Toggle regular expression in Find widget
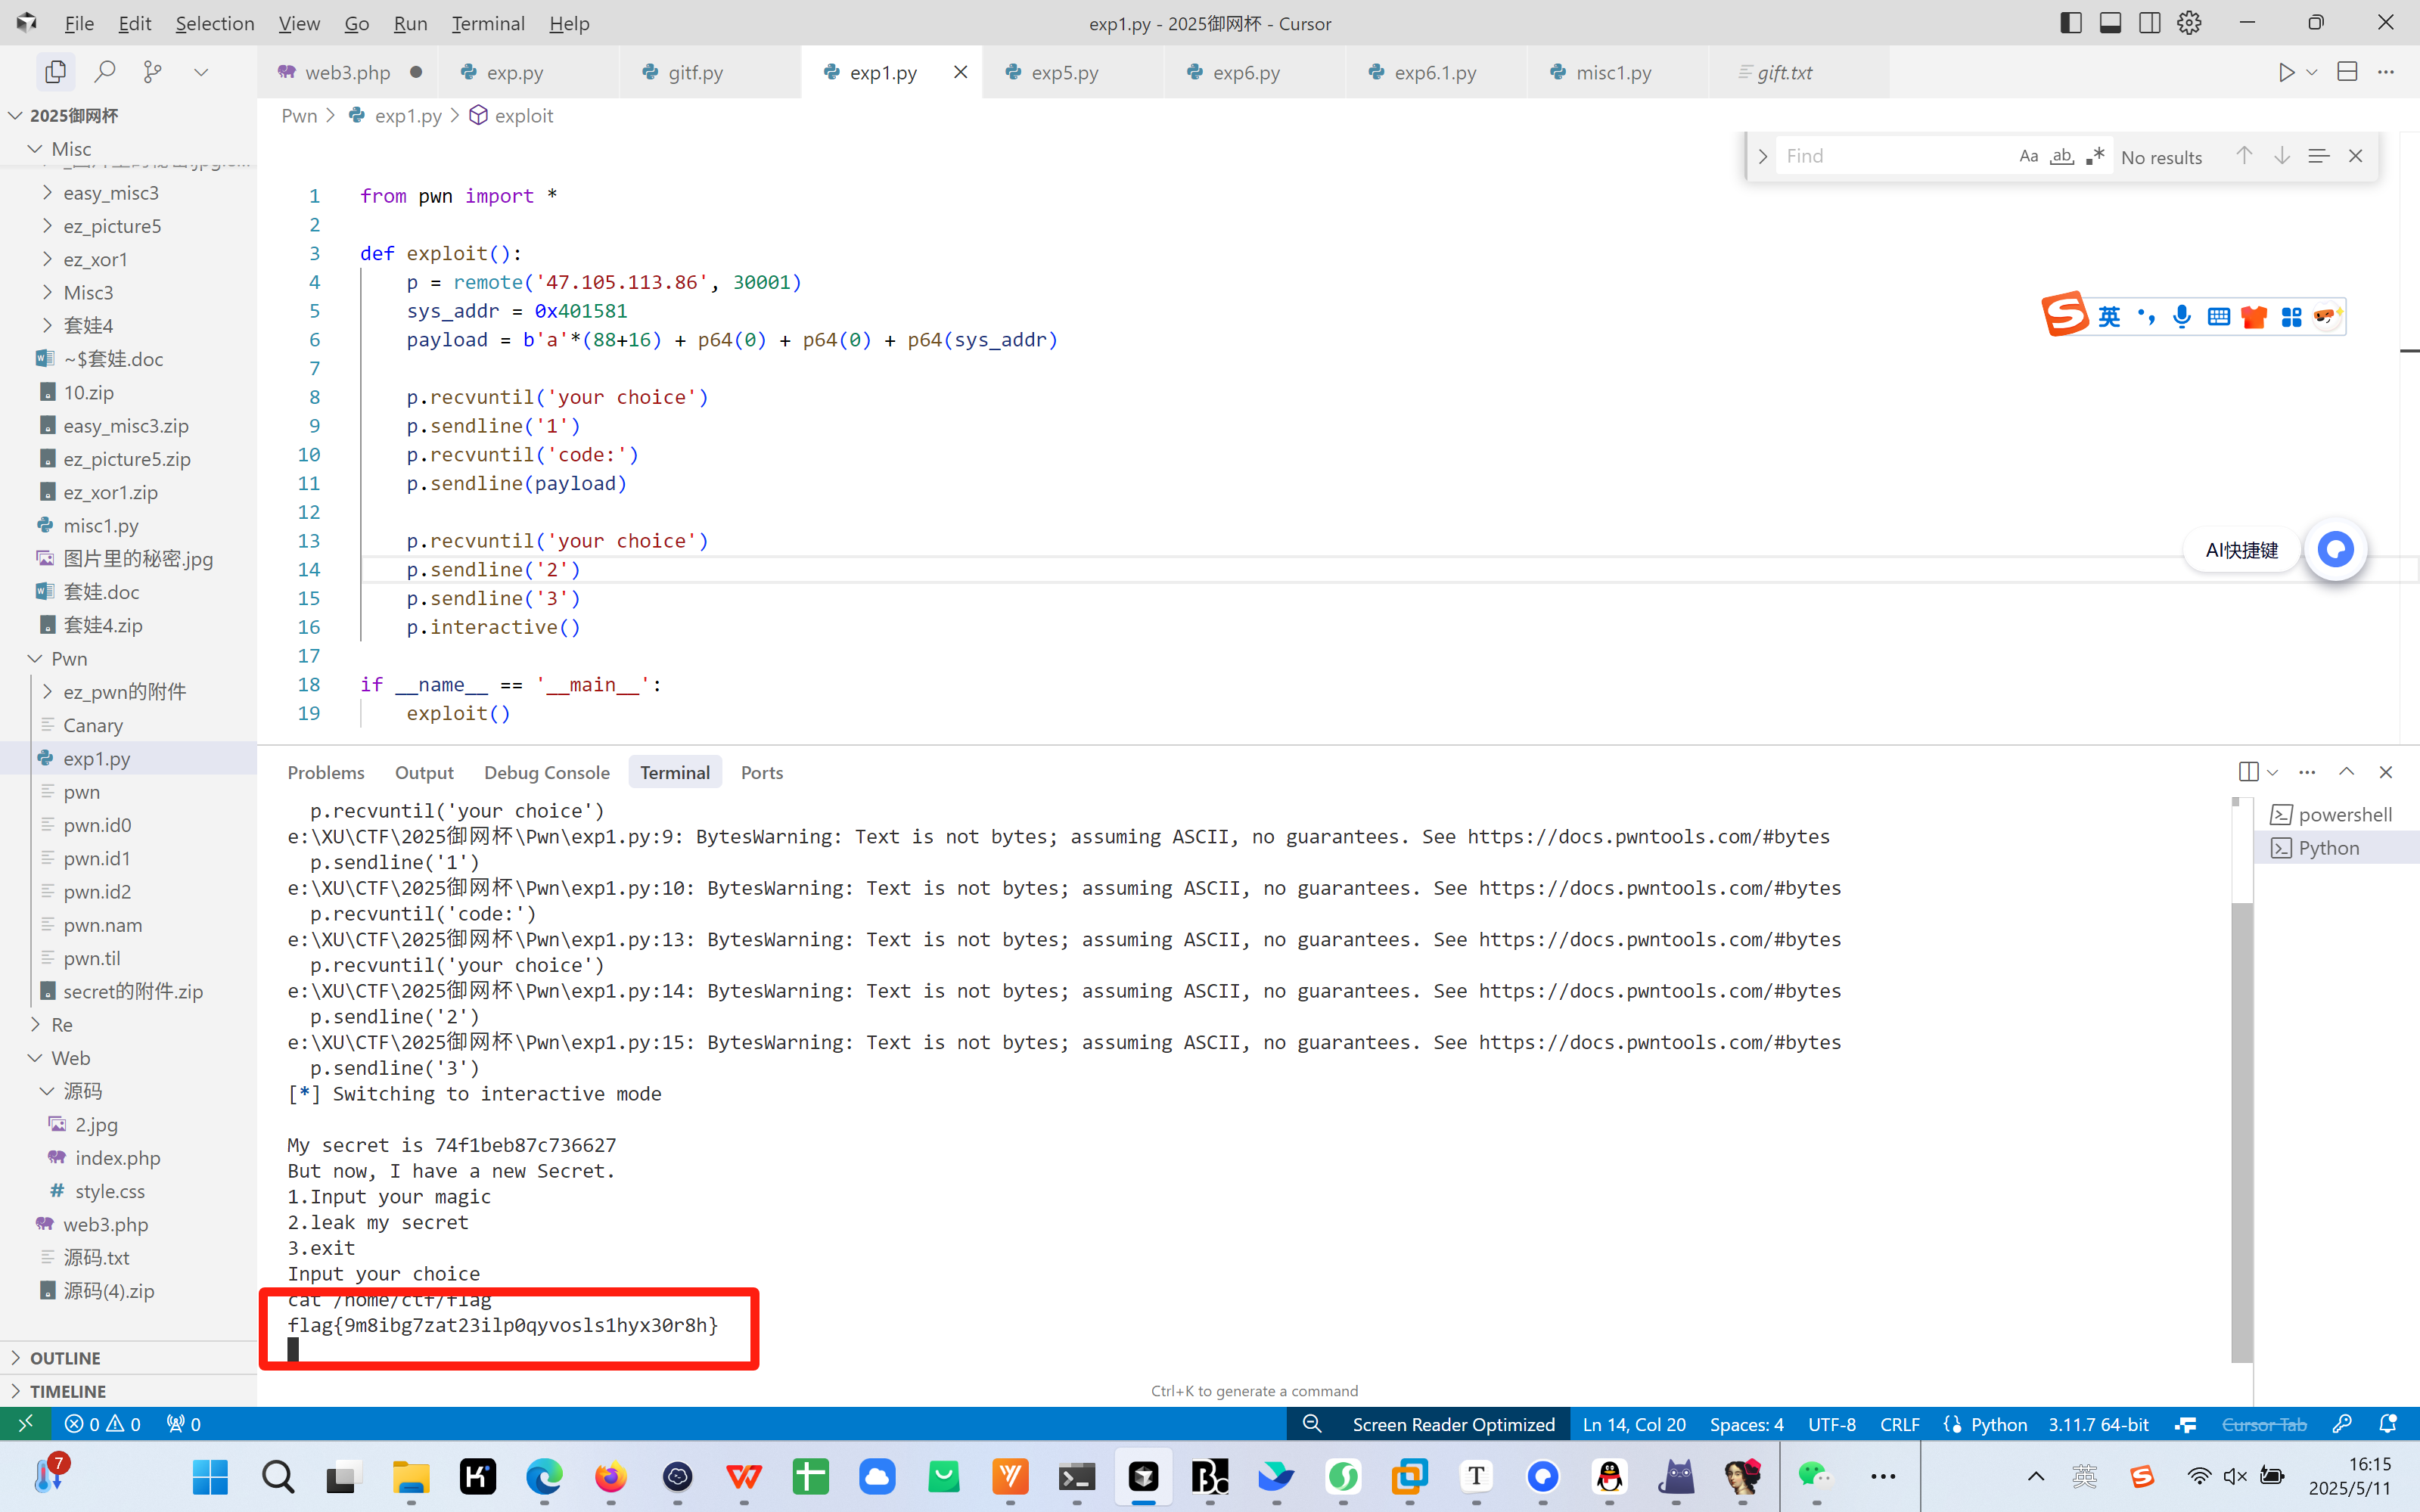The width and height of the screenshot is (2420, 1512). click(2096, 156)
